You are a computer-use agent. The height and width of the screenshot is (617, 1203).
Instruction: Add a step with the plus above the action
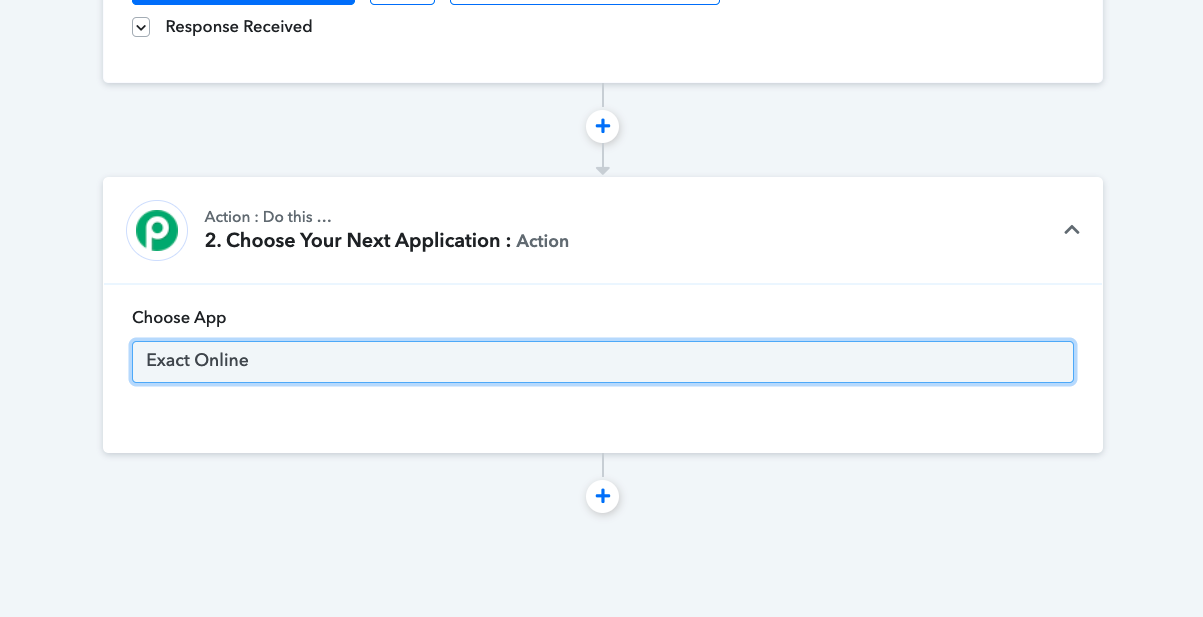click(603, 127)
